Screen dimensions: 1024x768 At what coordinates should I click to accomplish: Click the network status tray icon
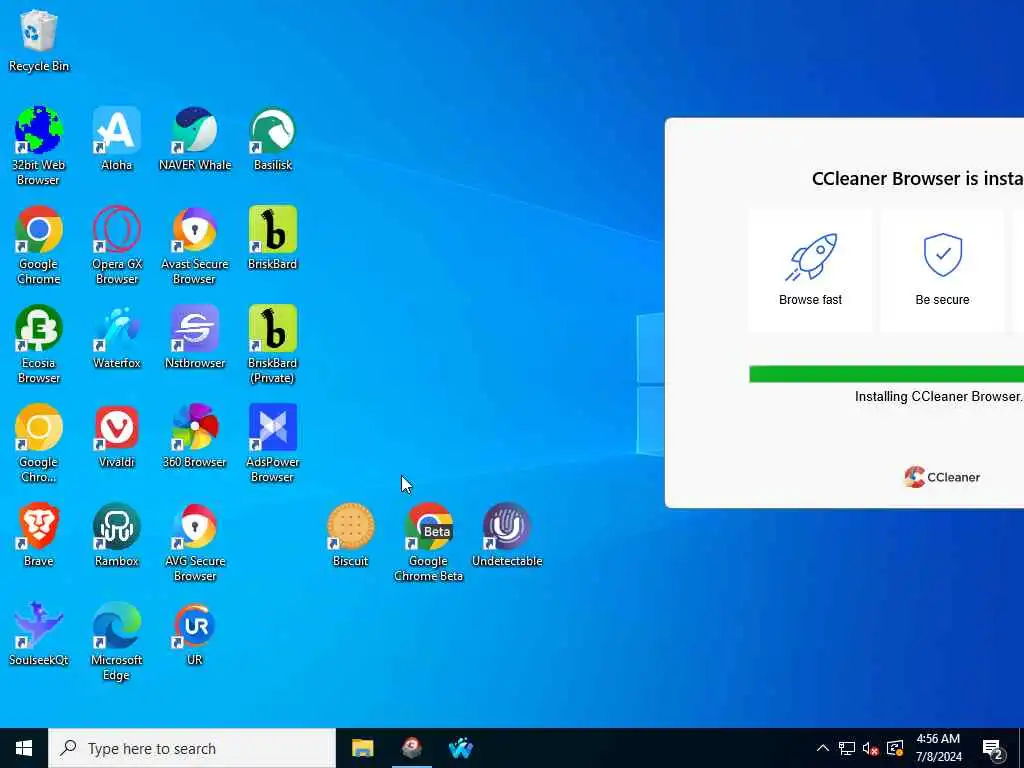tap(847, 748)
